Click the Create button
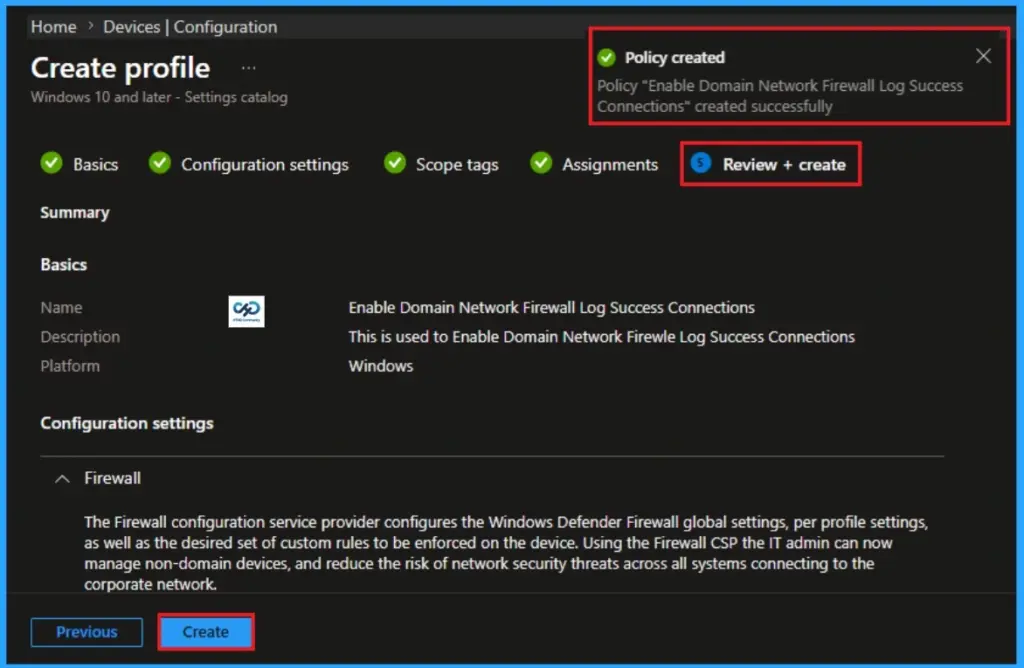Image resolution: width=1024 pixels, height=668 pixels. pos(205,632)
